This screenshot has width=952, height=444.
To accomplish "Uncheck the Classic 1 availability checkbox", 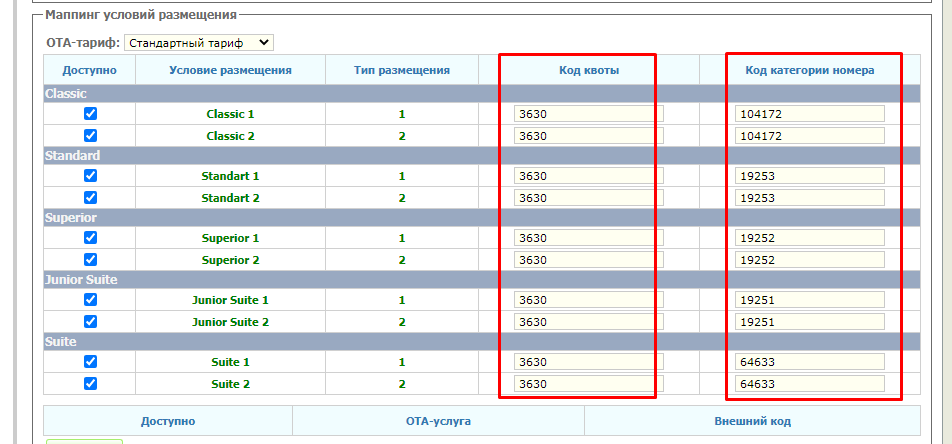I will point(90,114).
